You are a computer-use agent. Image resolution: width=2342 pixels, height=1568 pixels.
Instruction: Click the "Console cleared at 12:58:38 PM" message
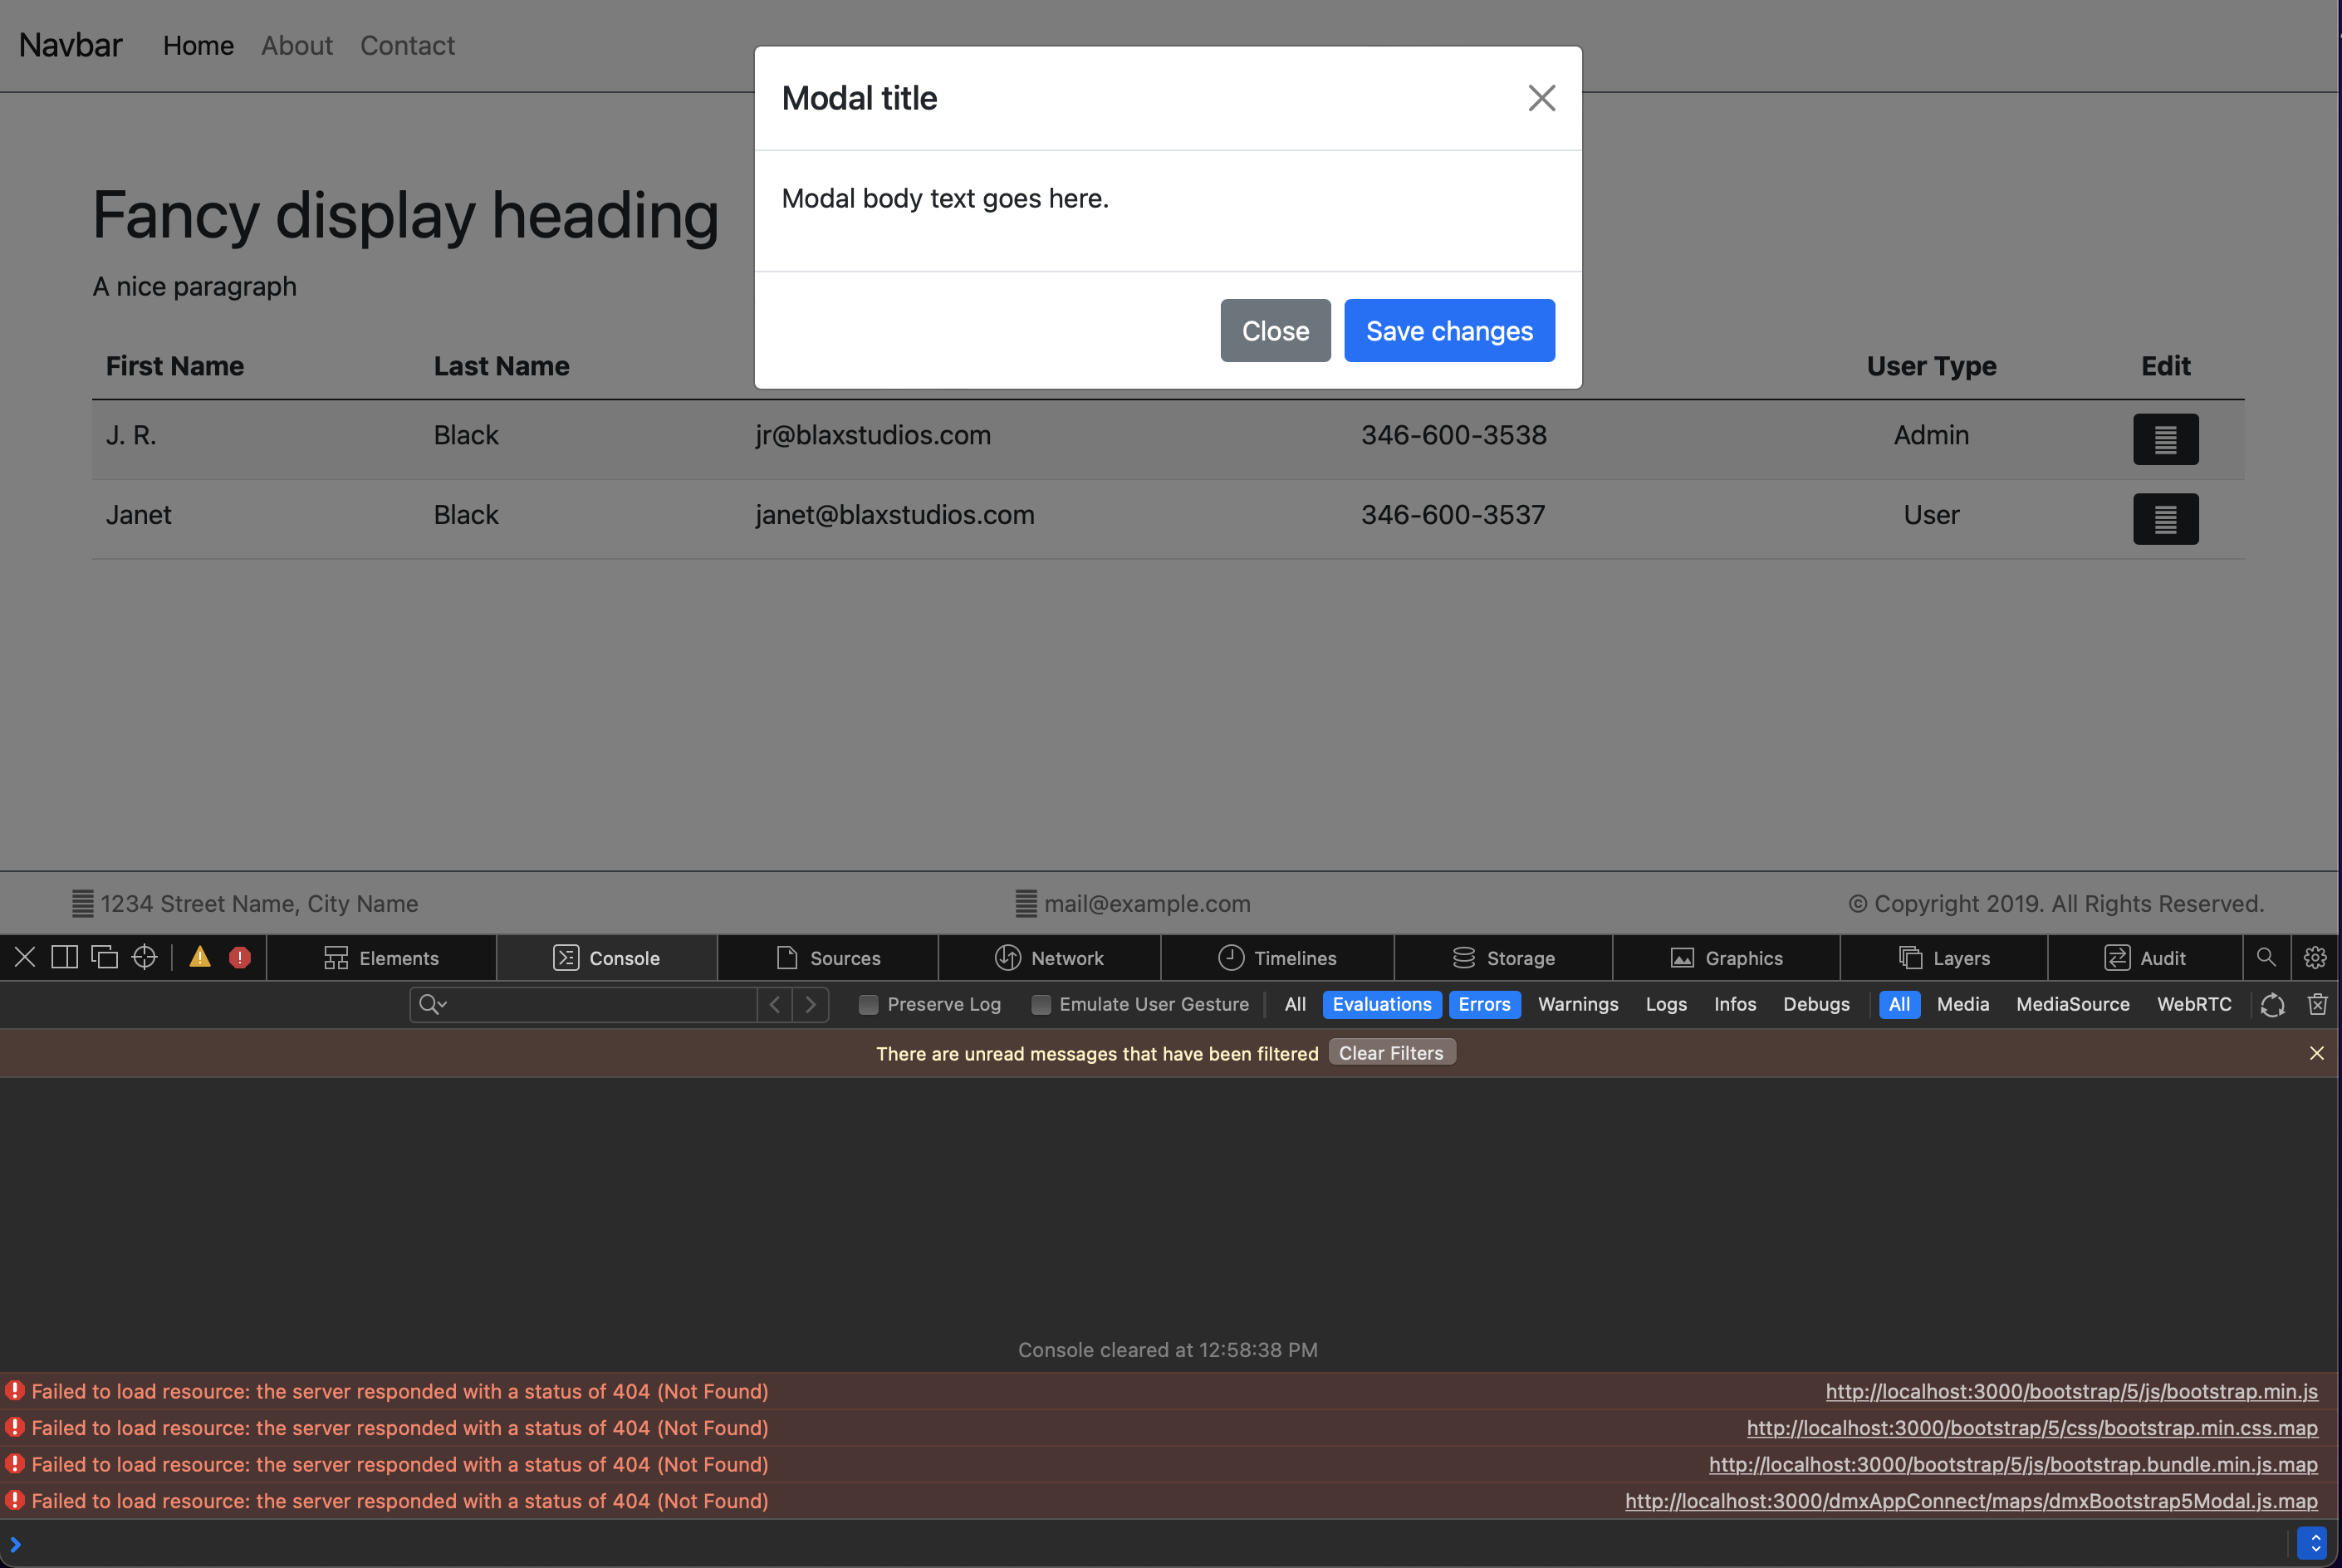[x=1167, y=1349]
